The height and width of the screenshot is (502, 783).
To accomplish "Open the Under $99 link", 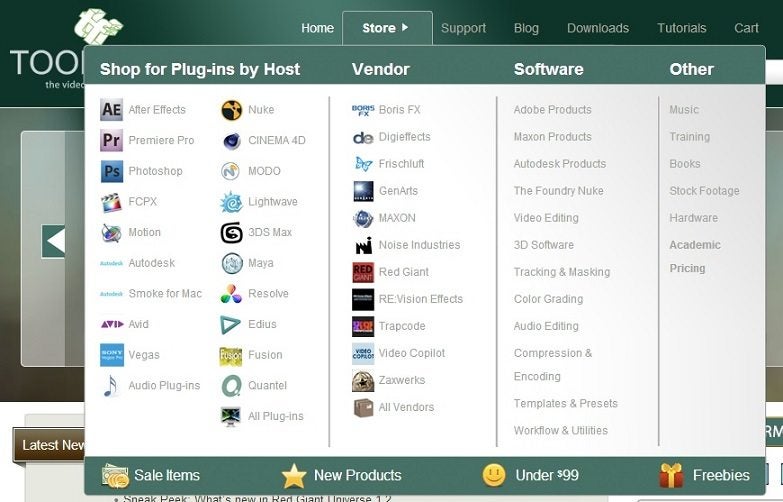I will tap(531, 475).
